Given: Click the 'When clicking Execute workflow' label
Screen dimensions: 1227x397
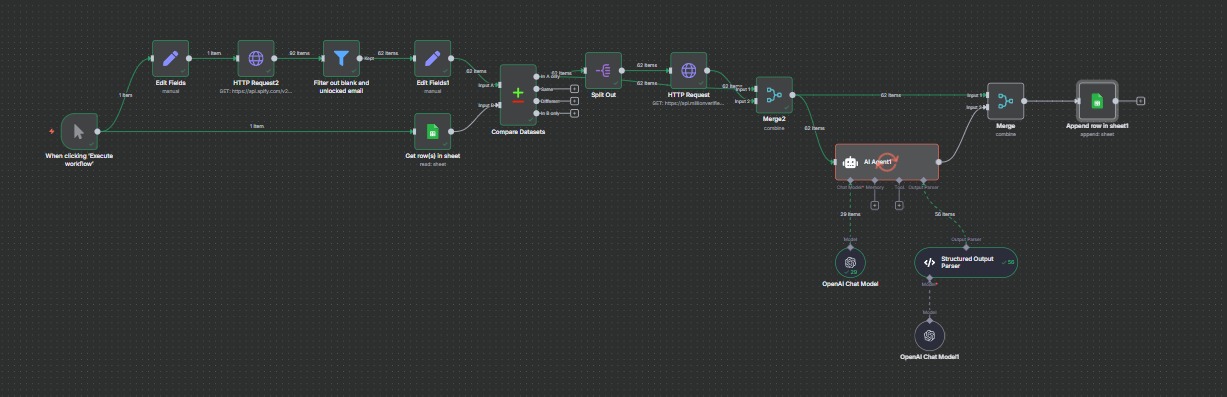Looking at the screenshot, I should click(78, 159).
